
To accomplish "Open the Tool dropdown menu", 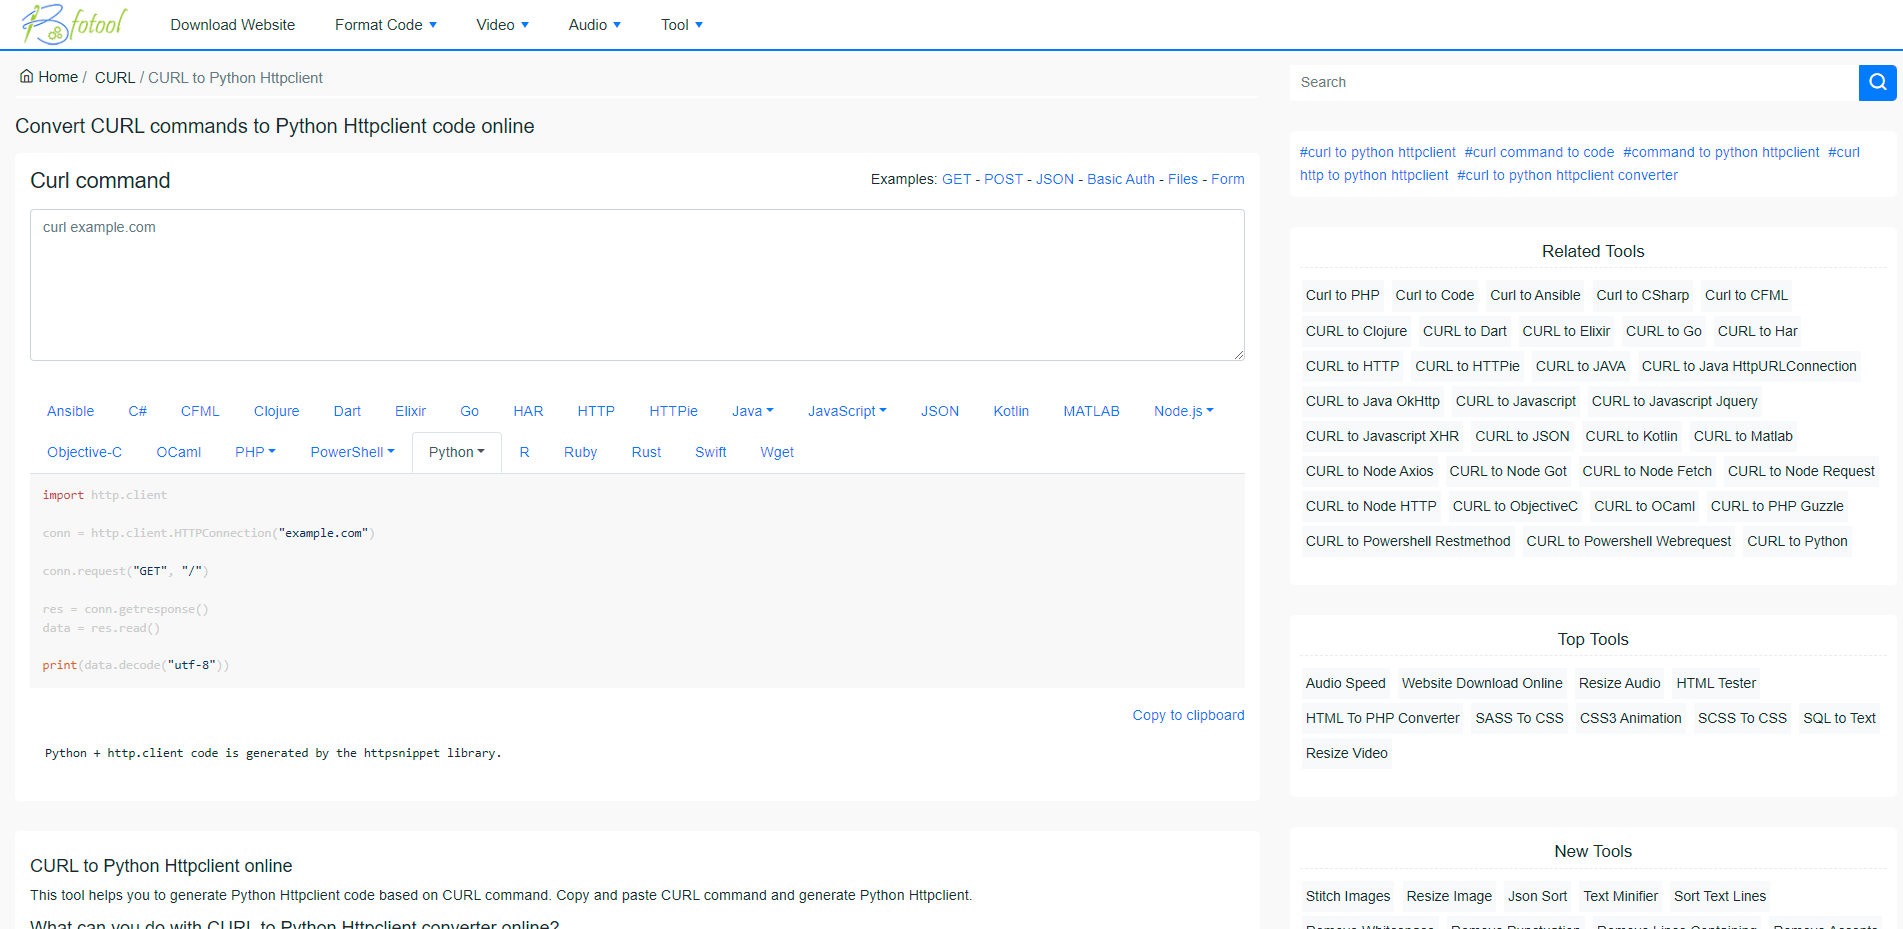I will tap(681, 25).
